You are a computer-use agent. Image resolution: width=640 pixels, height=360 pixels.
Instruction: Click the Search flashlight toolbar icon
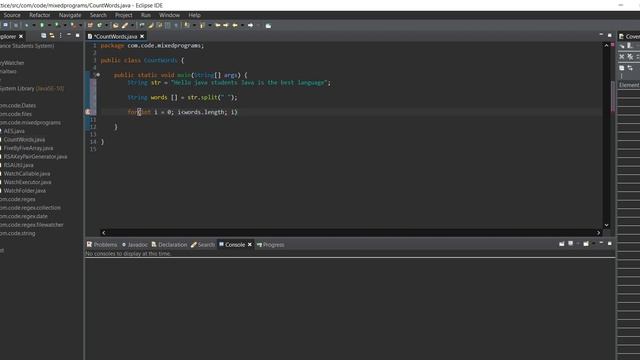124,25
